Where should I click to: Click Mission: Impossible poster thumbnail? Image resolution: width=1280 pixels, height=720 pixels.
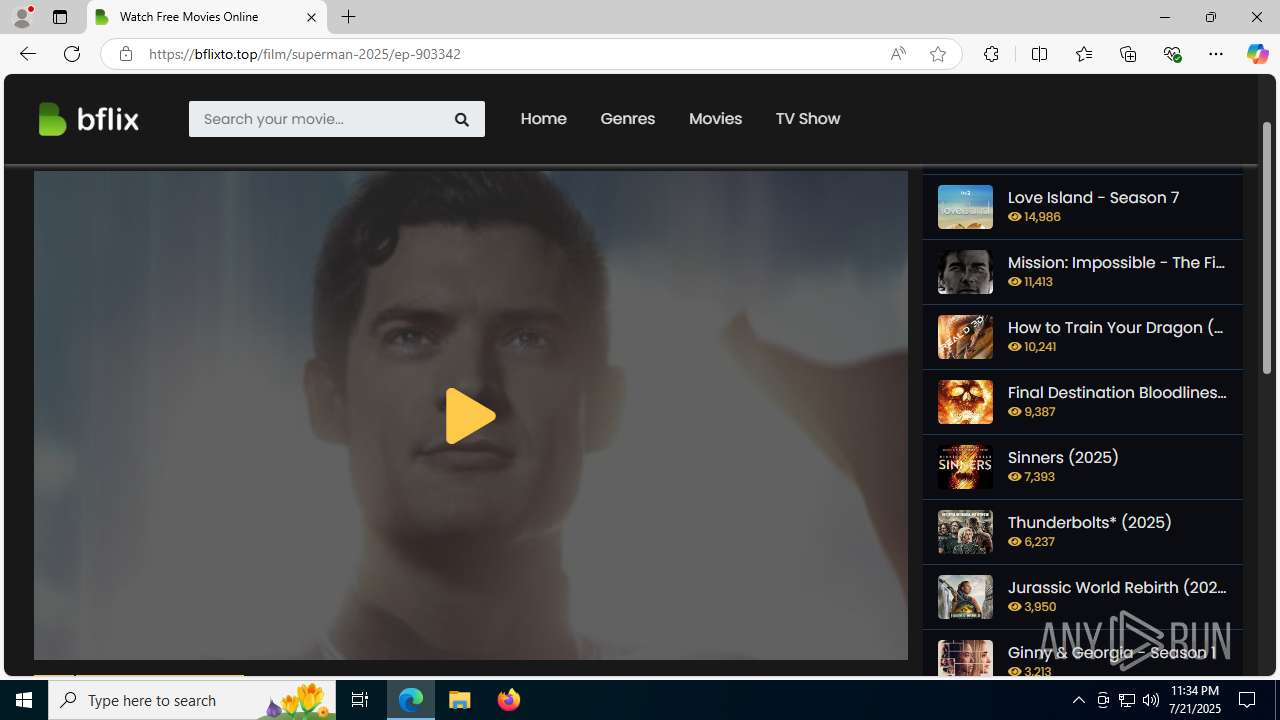coord(965,272)
